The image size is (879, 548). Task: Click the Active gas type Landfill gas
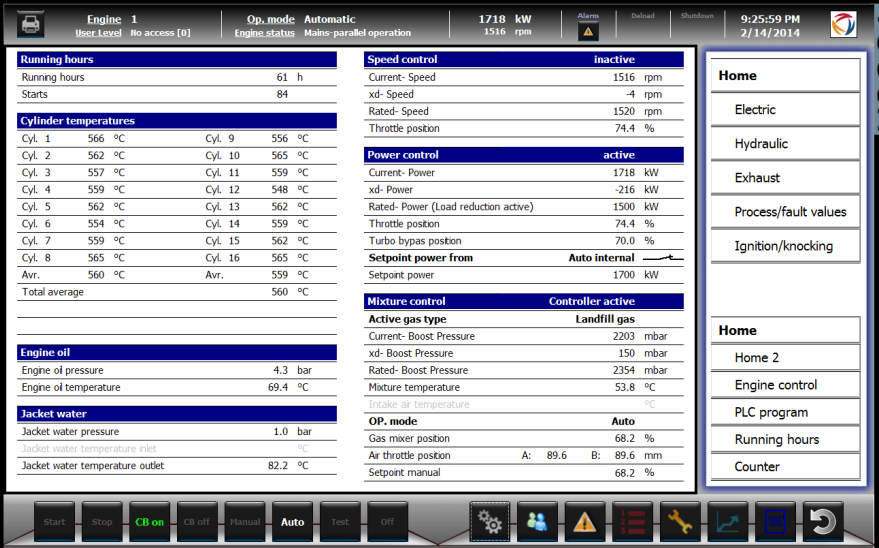(605, 319)
